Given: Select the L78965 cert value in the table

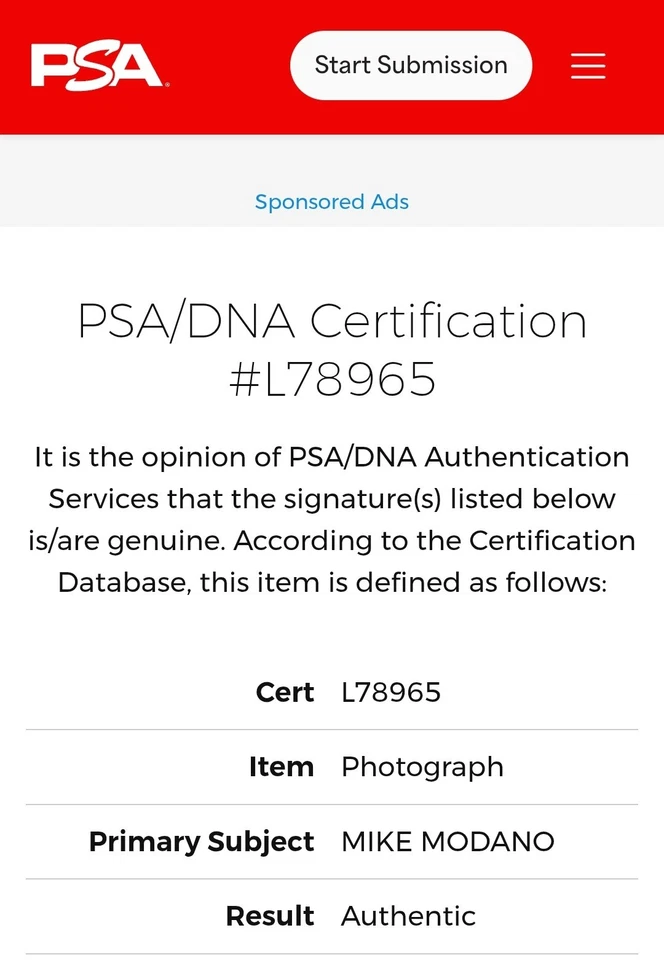Looking at the screenshot, I should pos(391,692).
